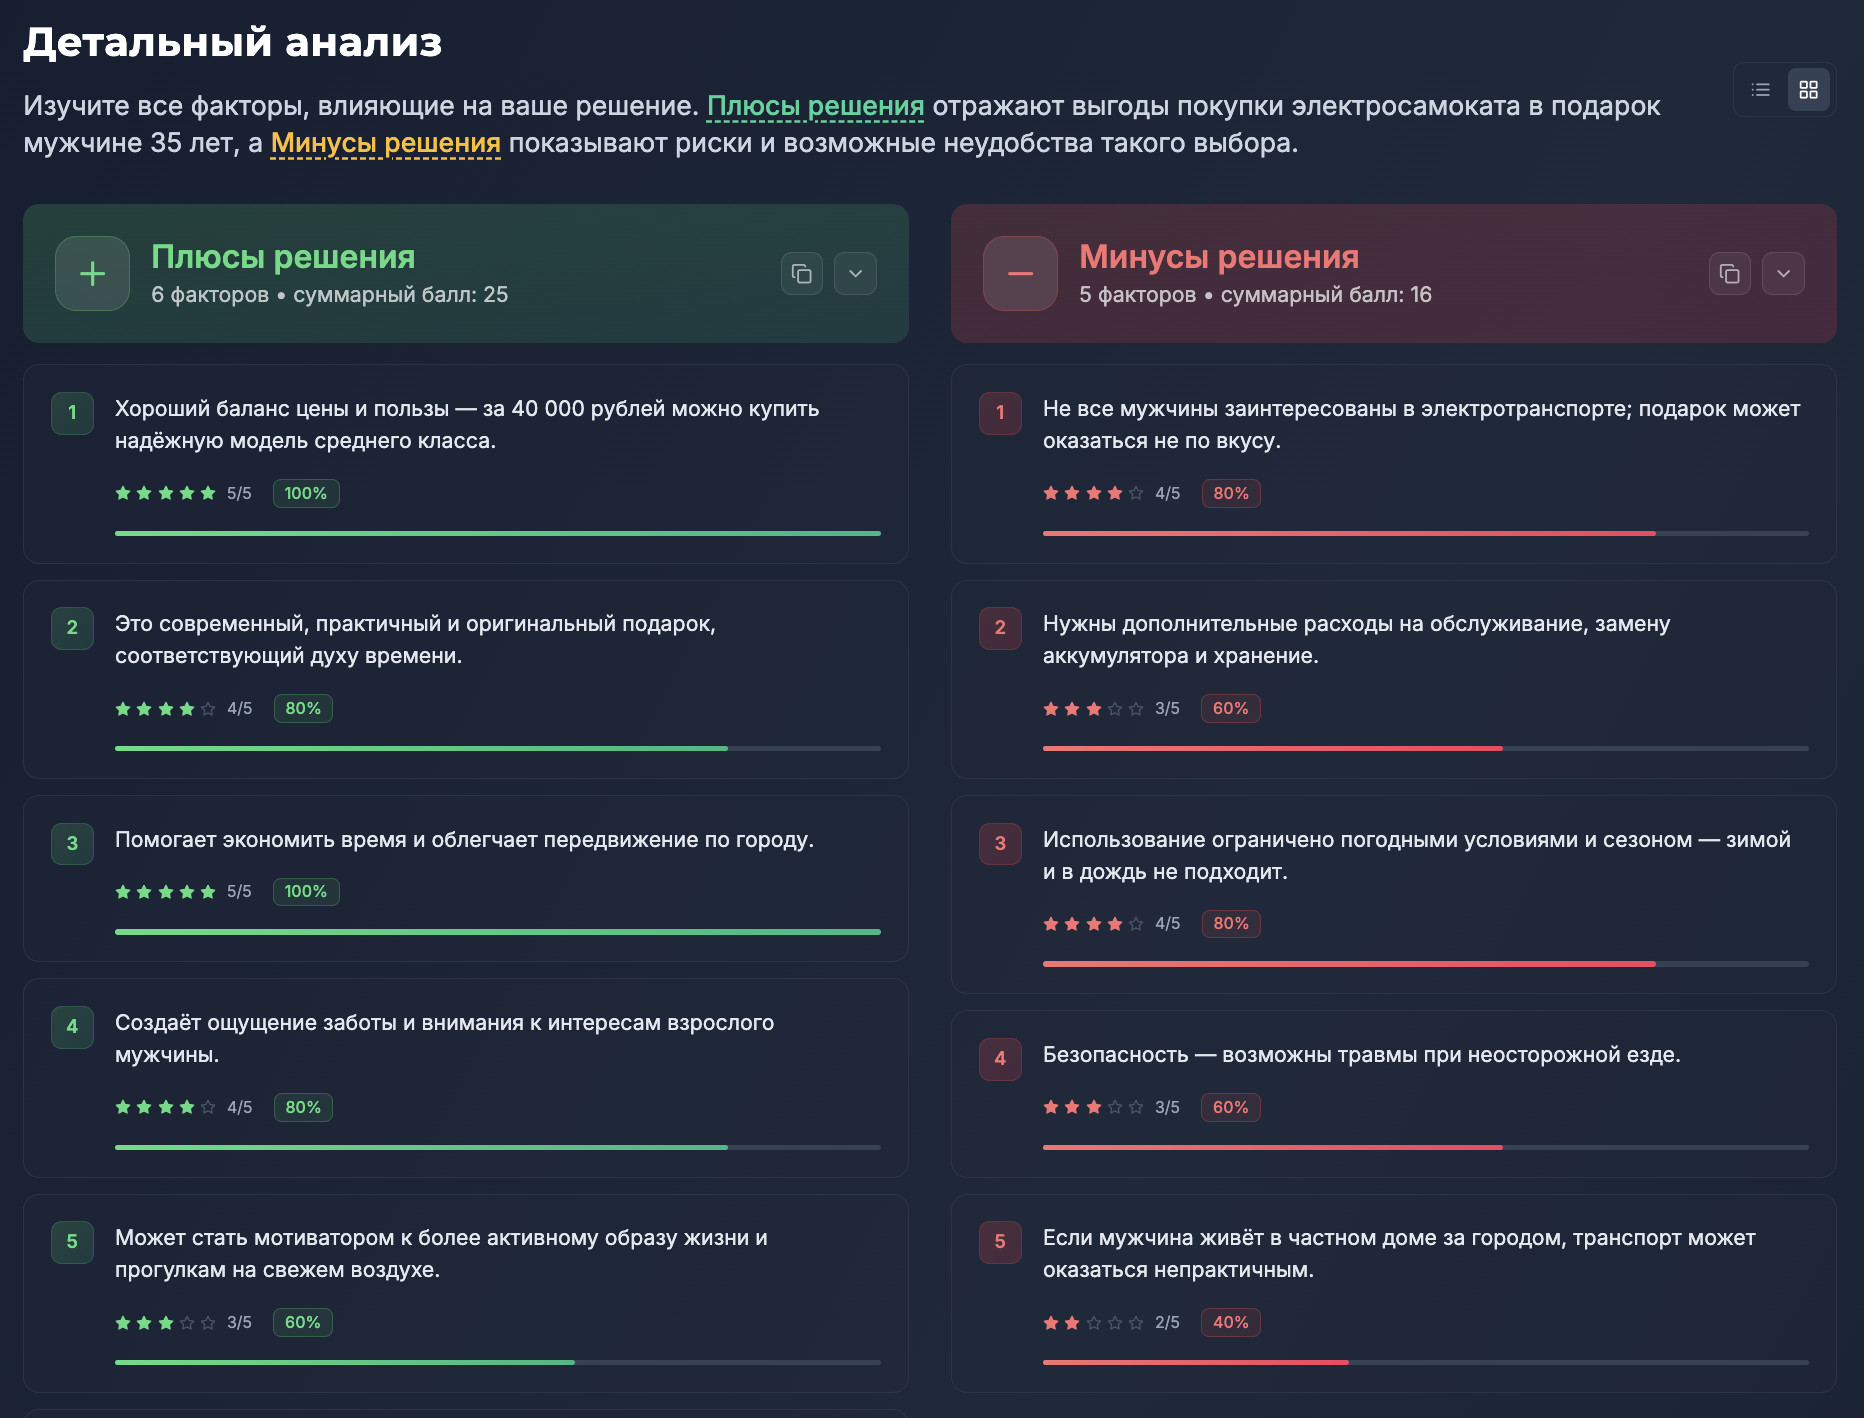Select the pro about saving time in city
Image resolution: width=1864 pixels, height=1418 pixels.
464,840
